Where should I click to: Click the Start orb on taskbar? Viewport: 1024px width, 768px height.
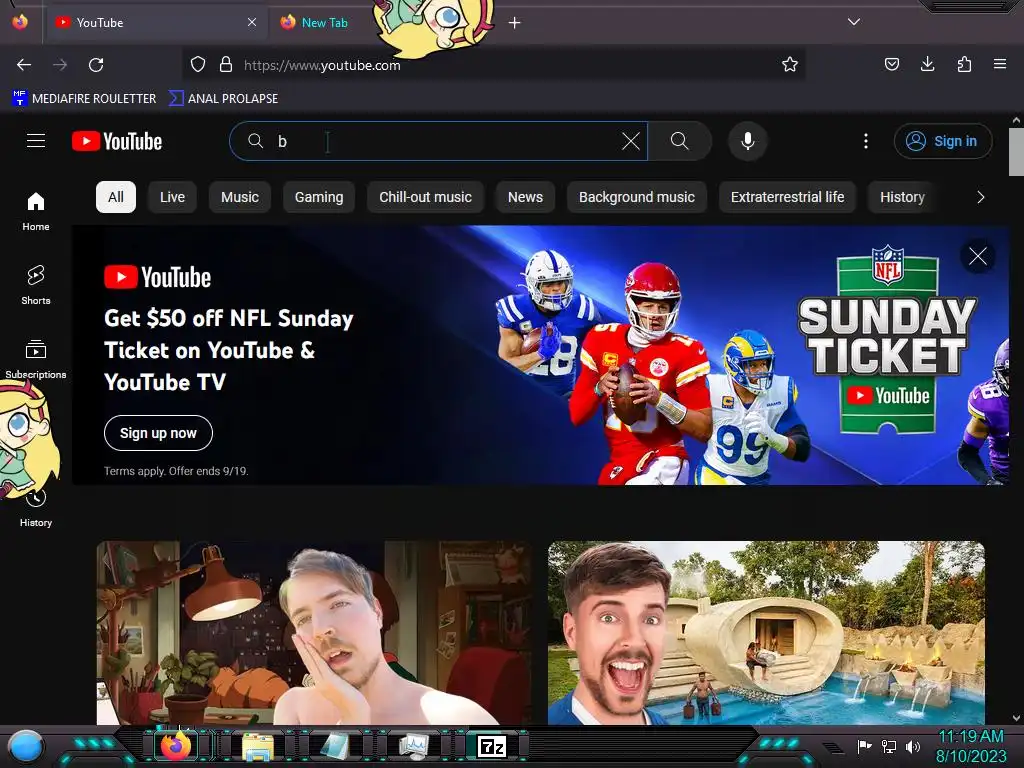click(26, 747)
